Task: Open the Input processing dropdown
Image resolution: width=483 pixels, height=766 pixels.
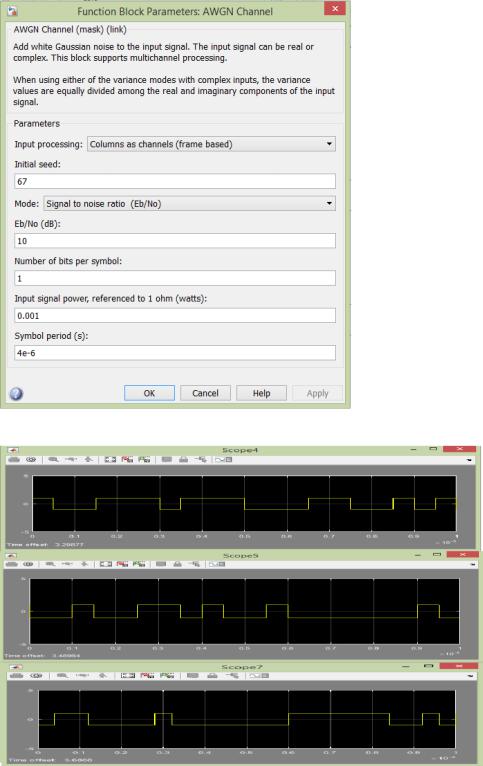Action: pyautogui.click(x=211, y=144)
